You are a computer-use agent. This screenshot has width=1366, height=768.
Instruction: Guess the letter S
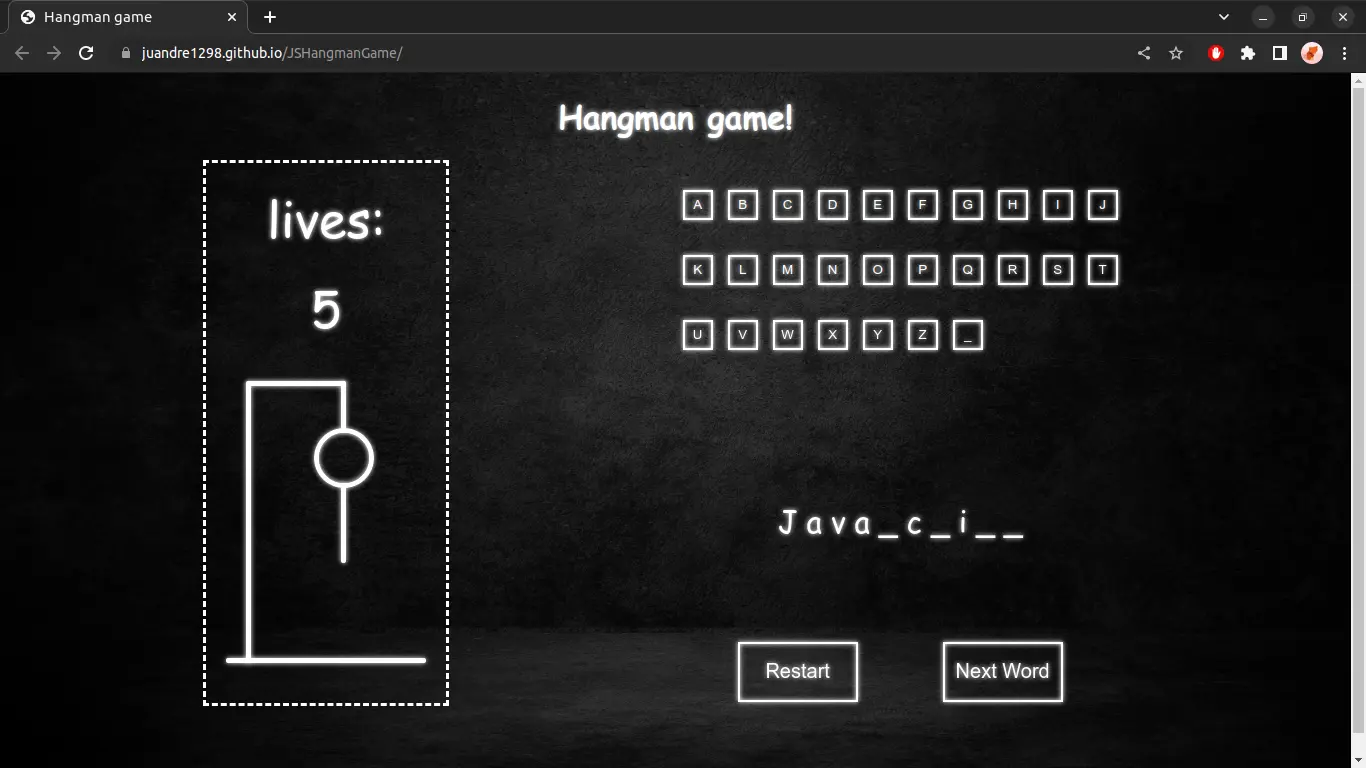[1057, 270]
